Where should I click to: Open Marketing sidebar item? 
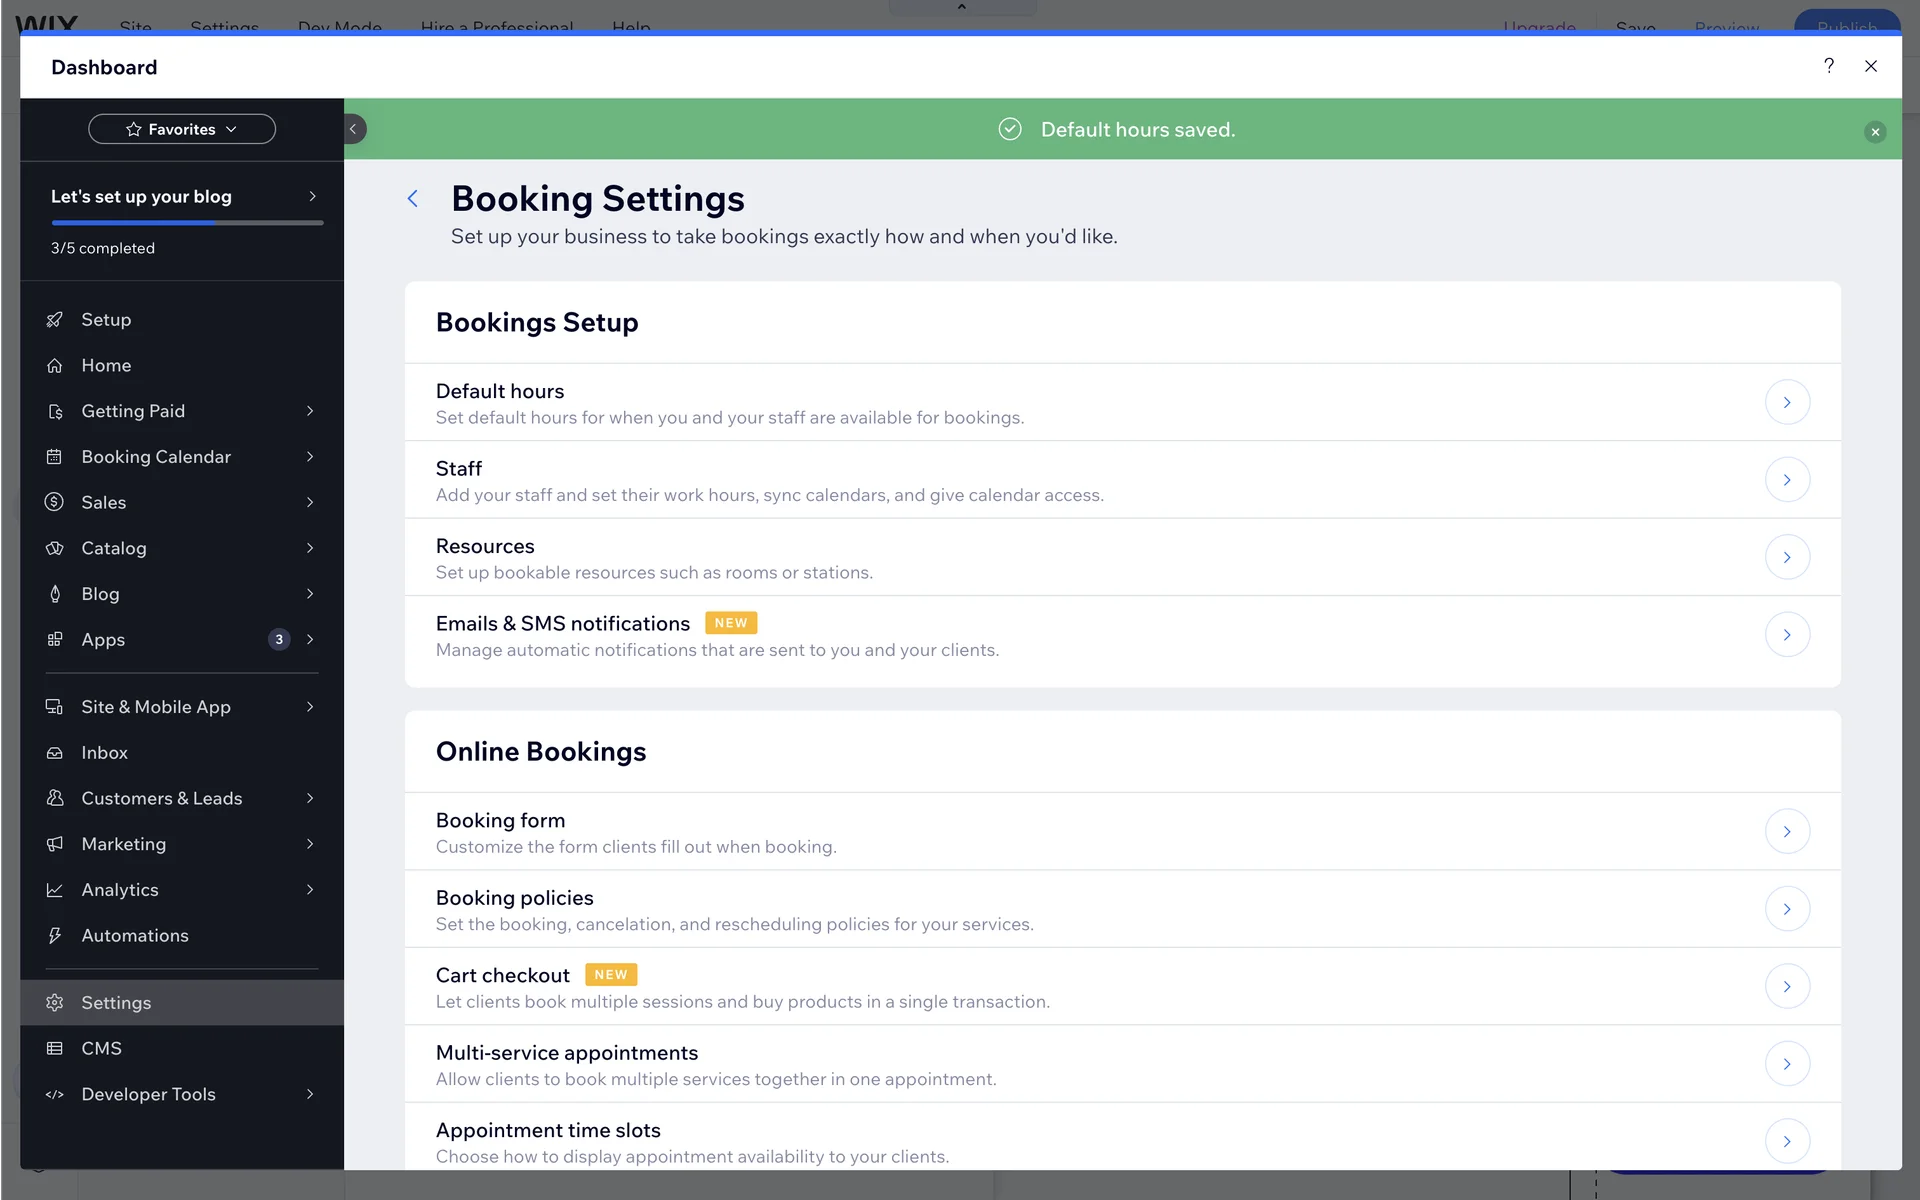tap(124, 844)
